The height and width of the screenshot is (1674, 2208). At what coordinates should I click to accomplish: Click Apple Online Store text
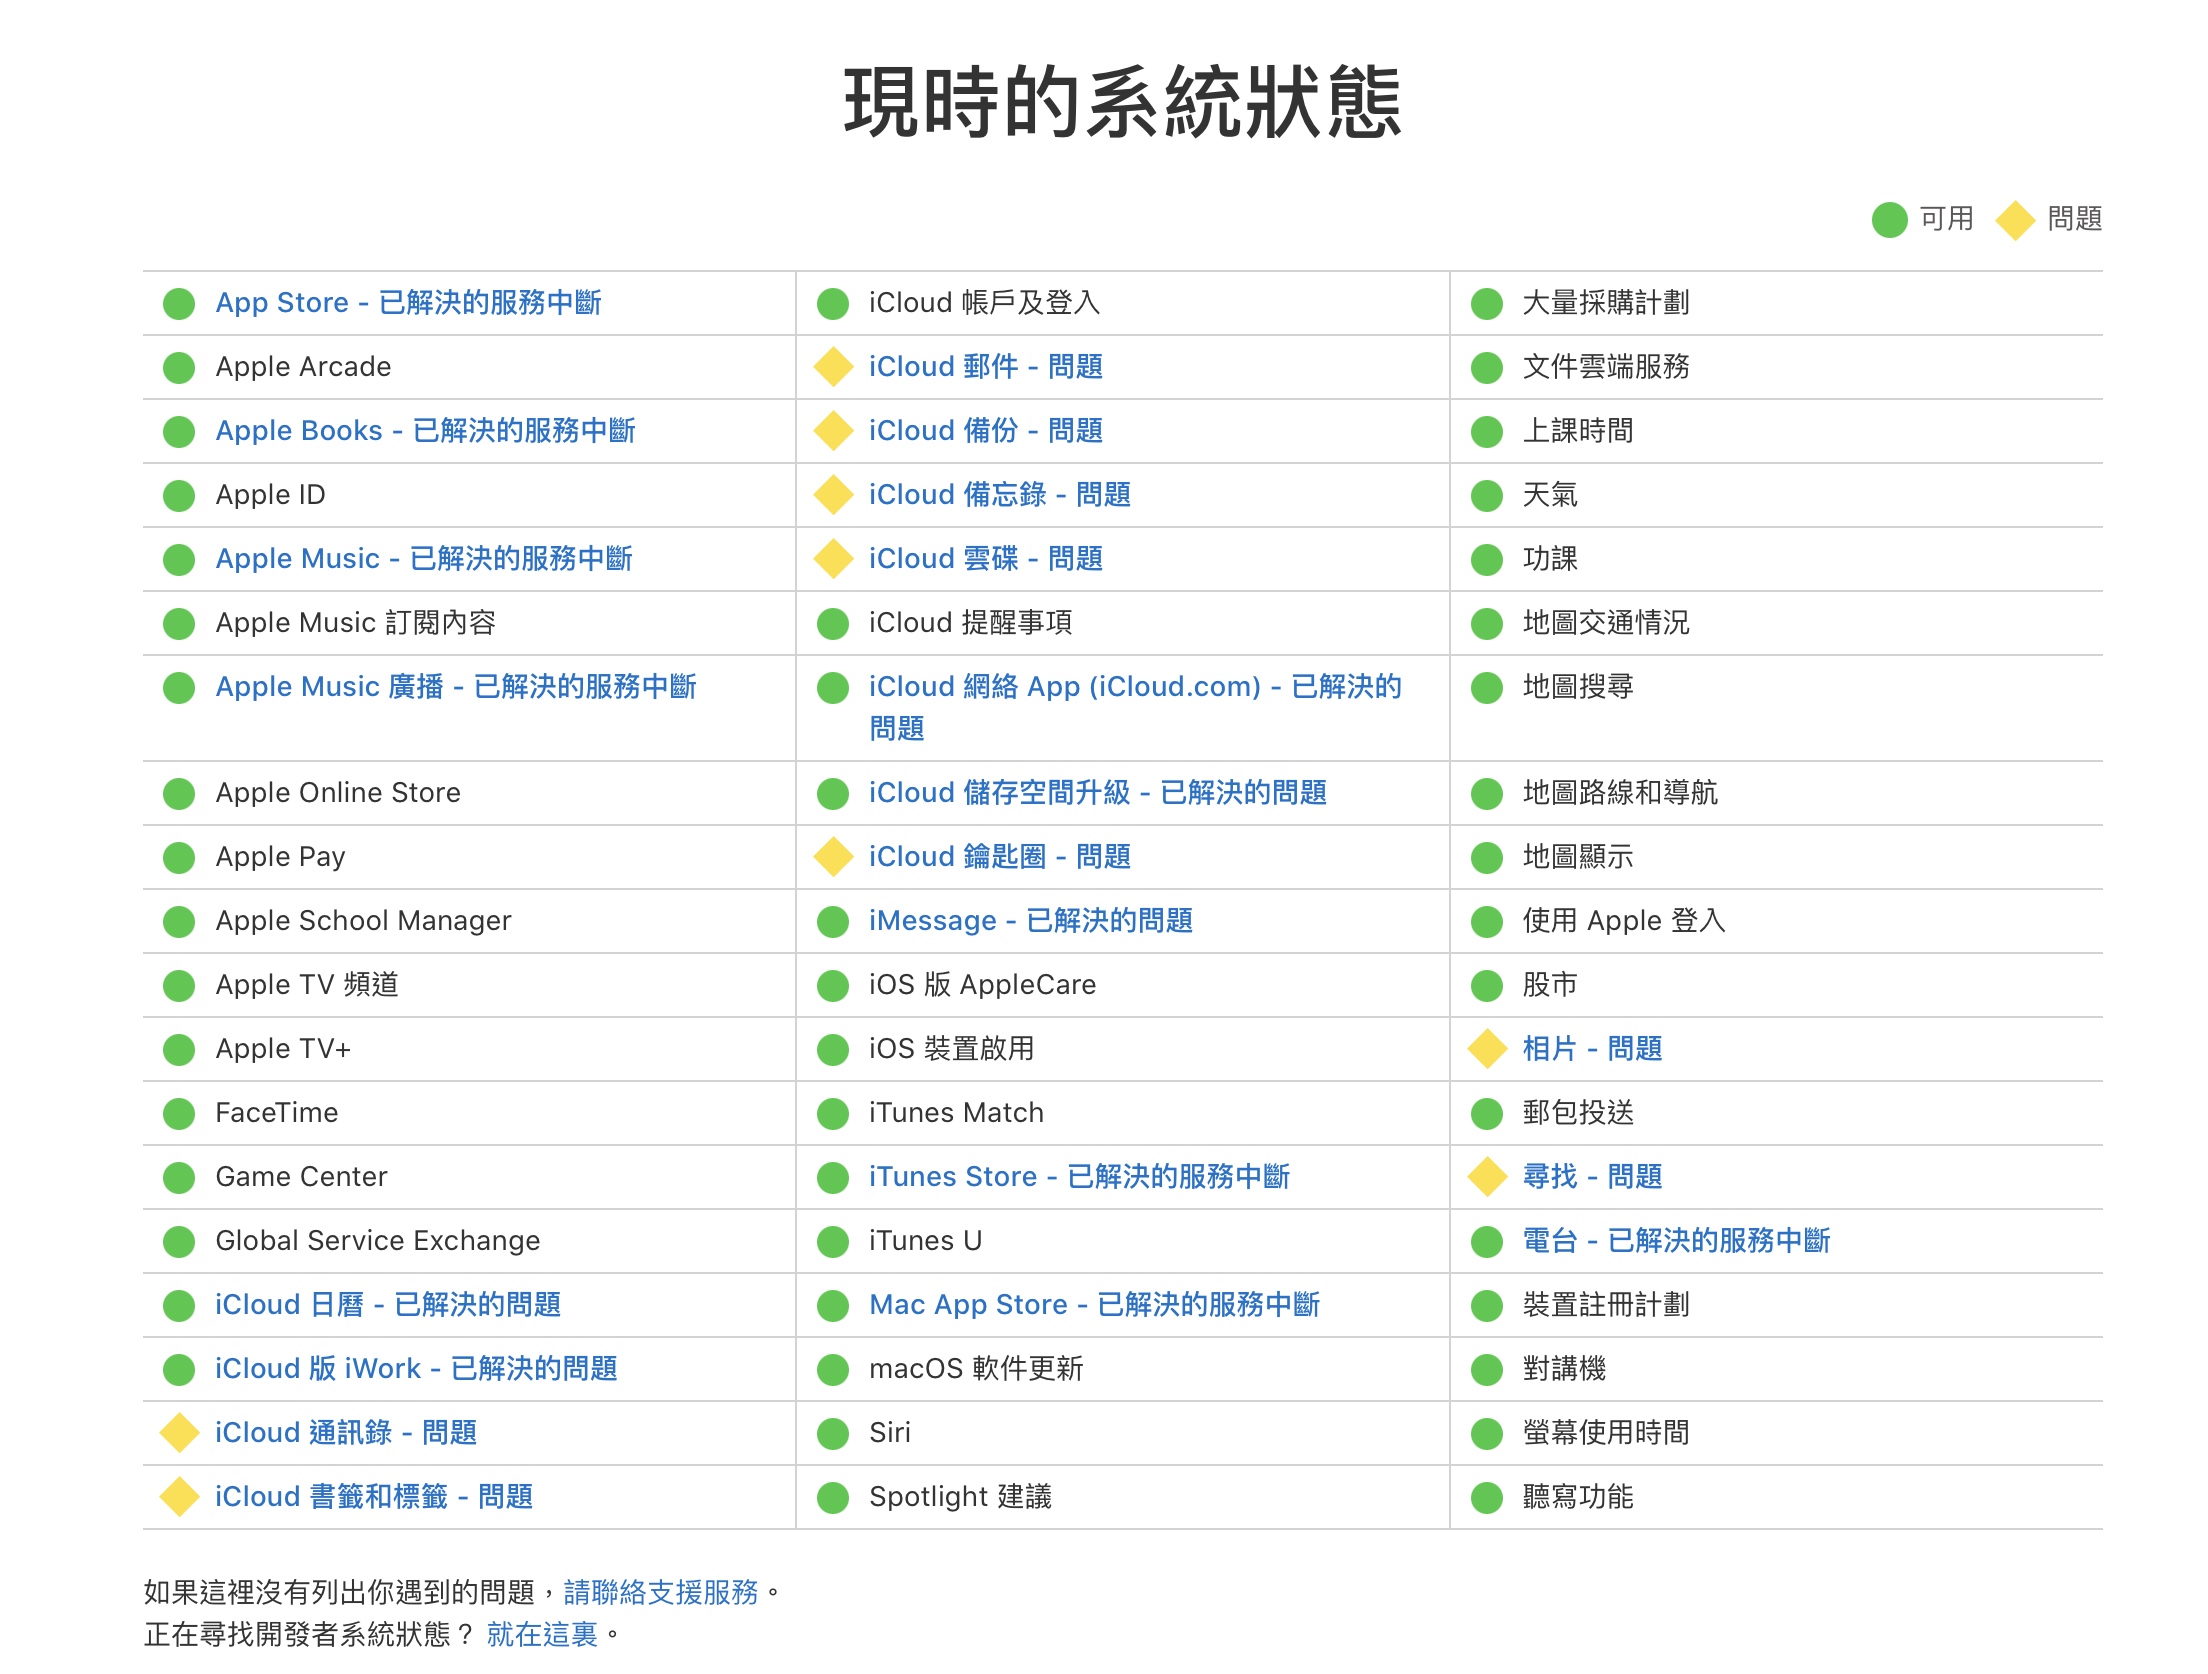338,793
